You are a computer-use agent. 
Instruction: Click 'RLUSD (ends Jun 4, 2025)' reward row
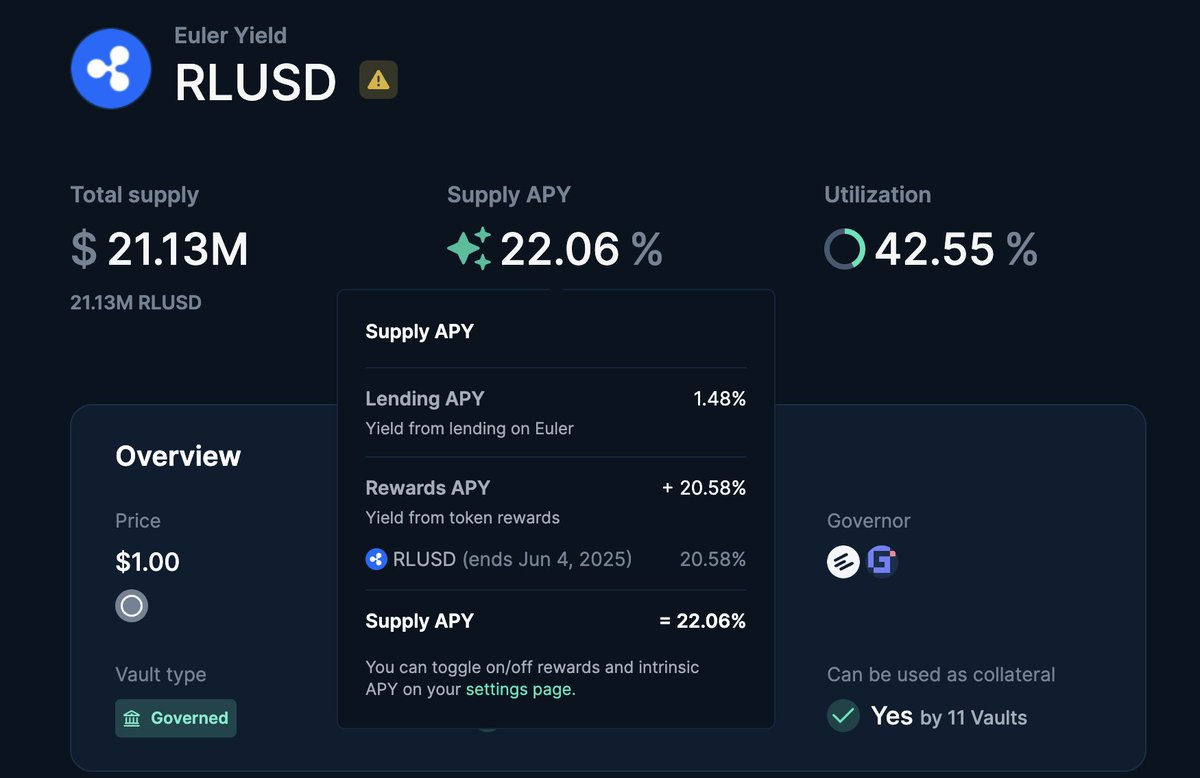[499, 559]
